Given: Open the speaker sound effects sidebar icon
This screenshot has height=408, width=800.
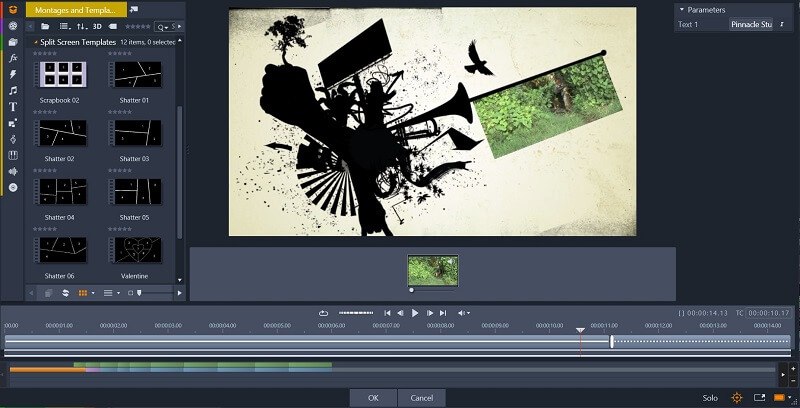Looking at the screenshot, I should coord(13,171).
